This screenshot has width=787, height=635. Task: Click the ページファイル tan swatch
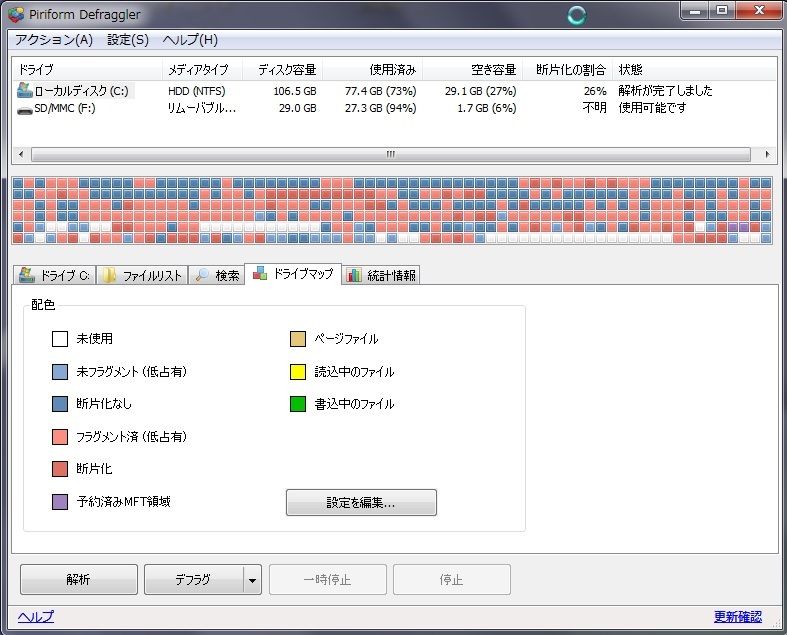point(298,339)
